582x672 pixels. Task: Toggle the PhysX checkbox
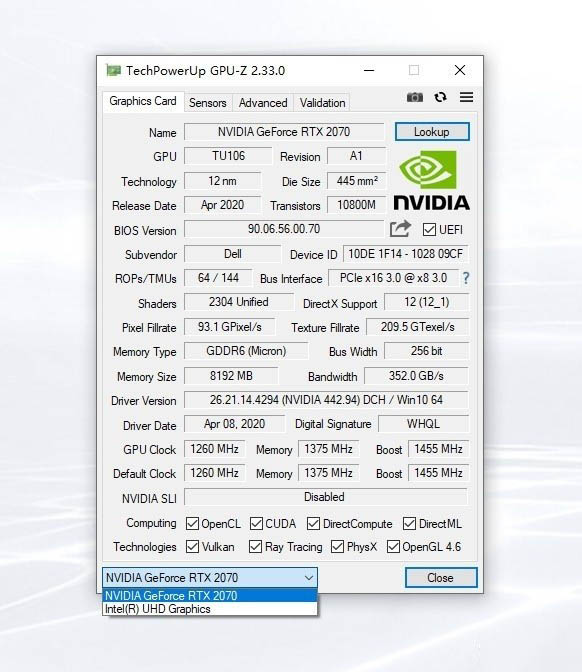[337, 547]
